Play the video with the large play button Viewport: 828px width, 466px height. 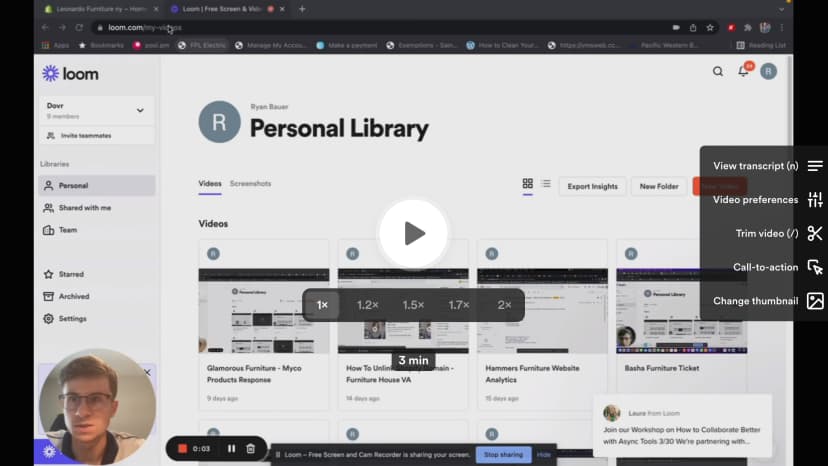pos(413,234)
